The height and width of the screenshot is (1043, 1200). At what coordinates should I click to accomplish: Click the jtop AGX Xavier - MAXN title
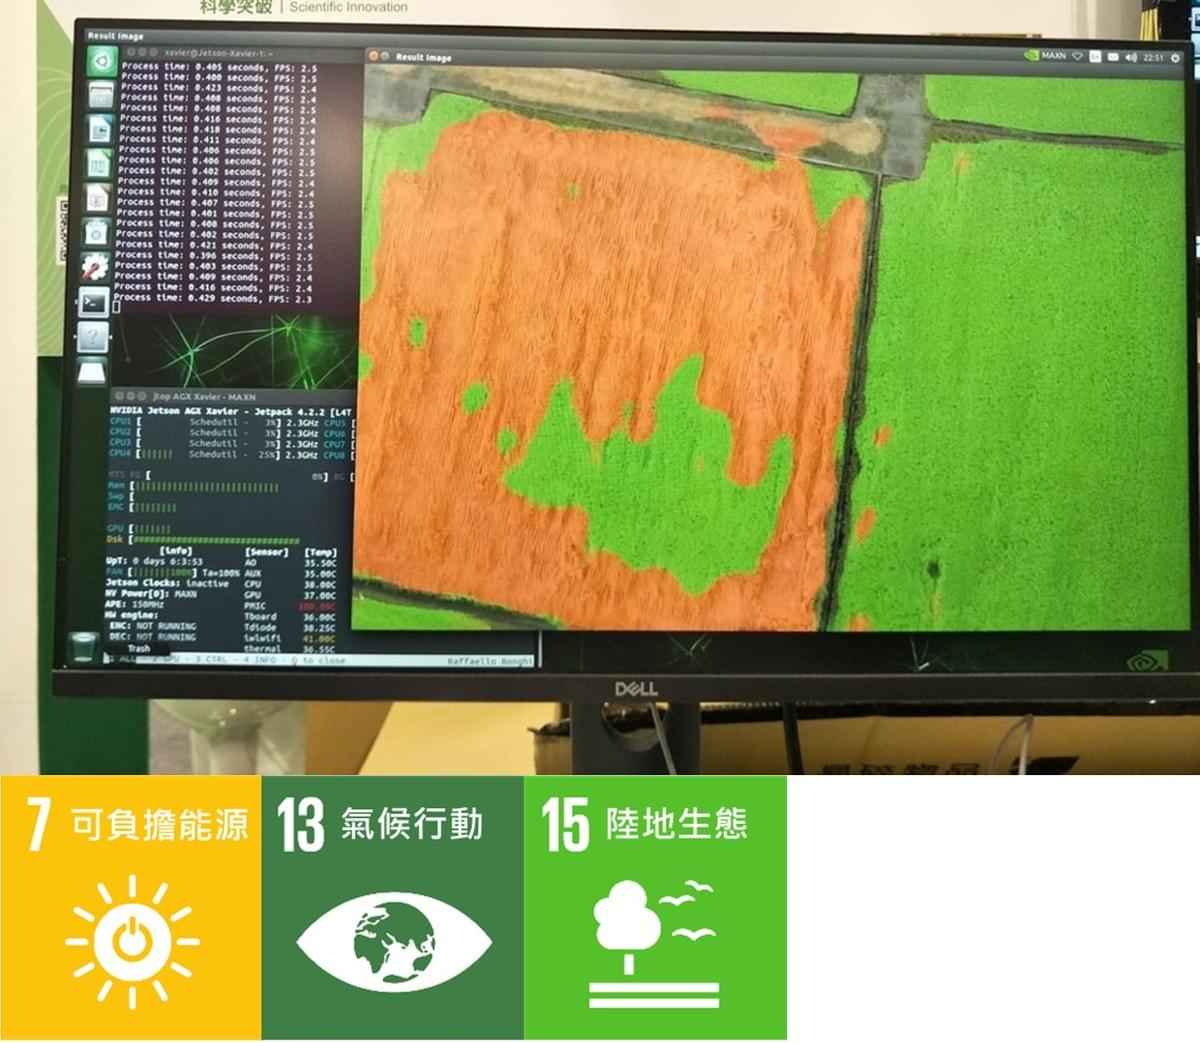[205, 397]
